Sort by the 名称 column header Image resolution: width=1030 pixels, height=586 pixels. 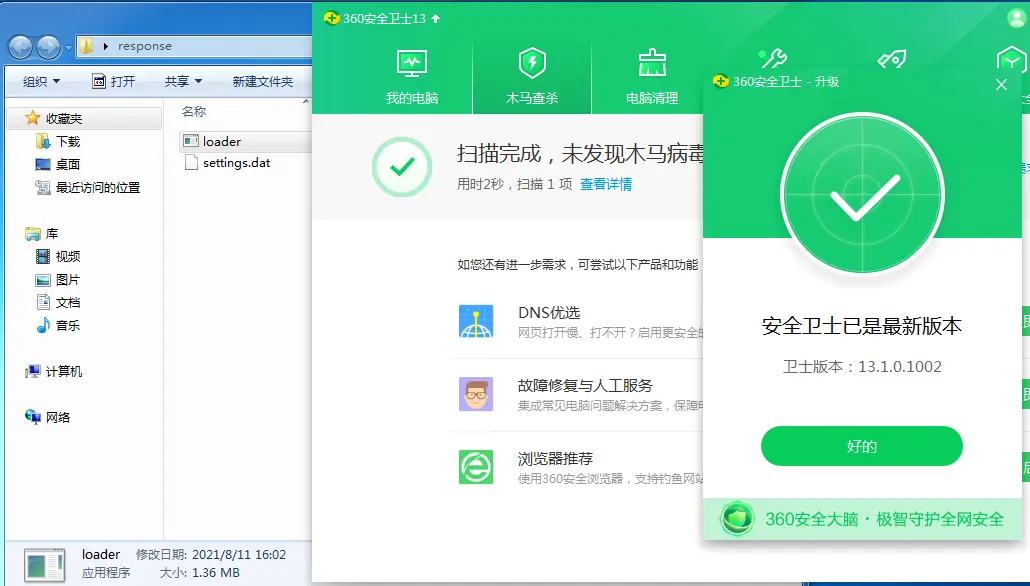click(x=194, y=112)
